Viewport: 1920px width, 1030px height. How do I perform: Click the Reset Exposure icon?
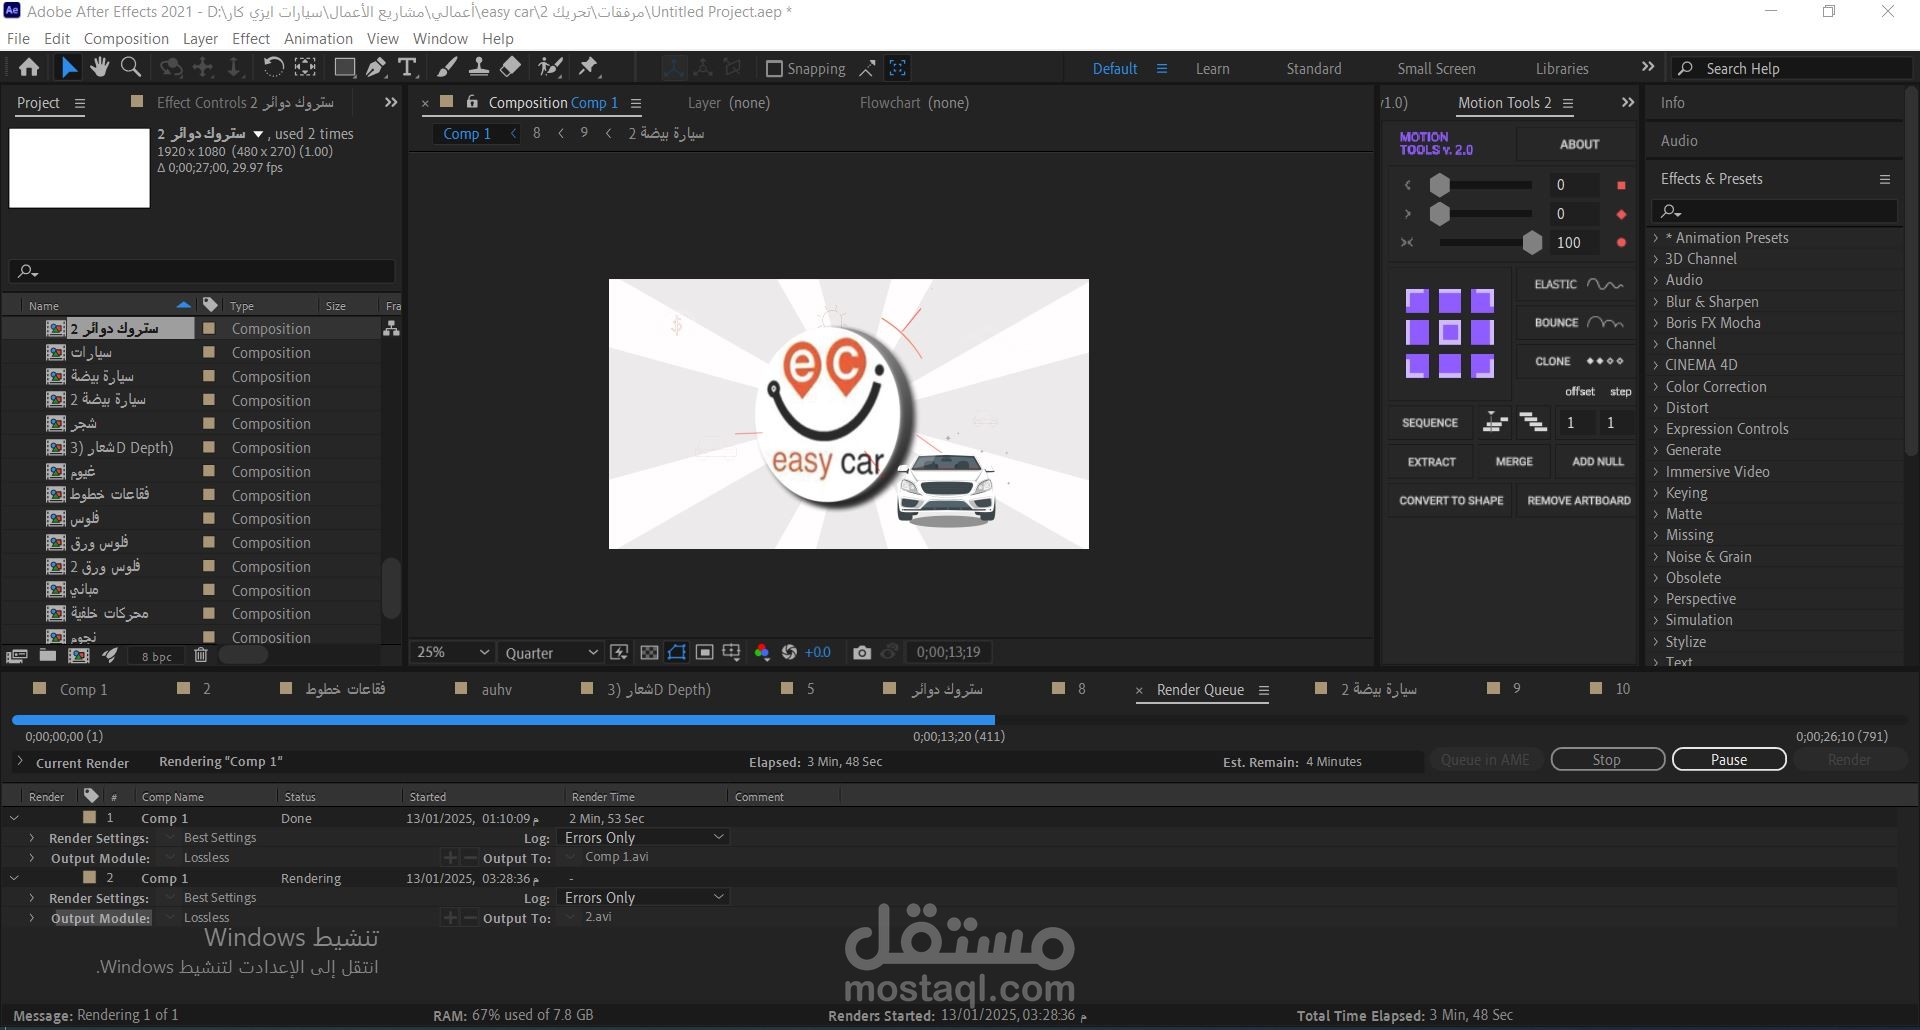(789, 653)
